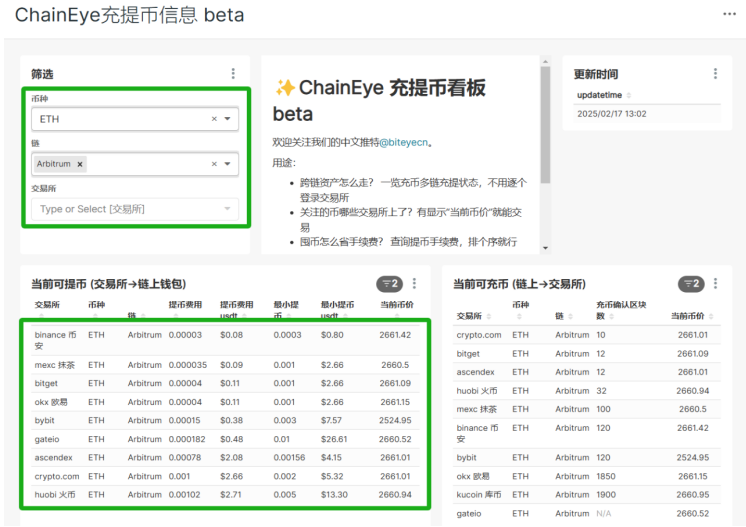This screenshot has height=527, width=746.
Task: Select bitget row in 当前可提币 table
Action: [x=226, y=383]
